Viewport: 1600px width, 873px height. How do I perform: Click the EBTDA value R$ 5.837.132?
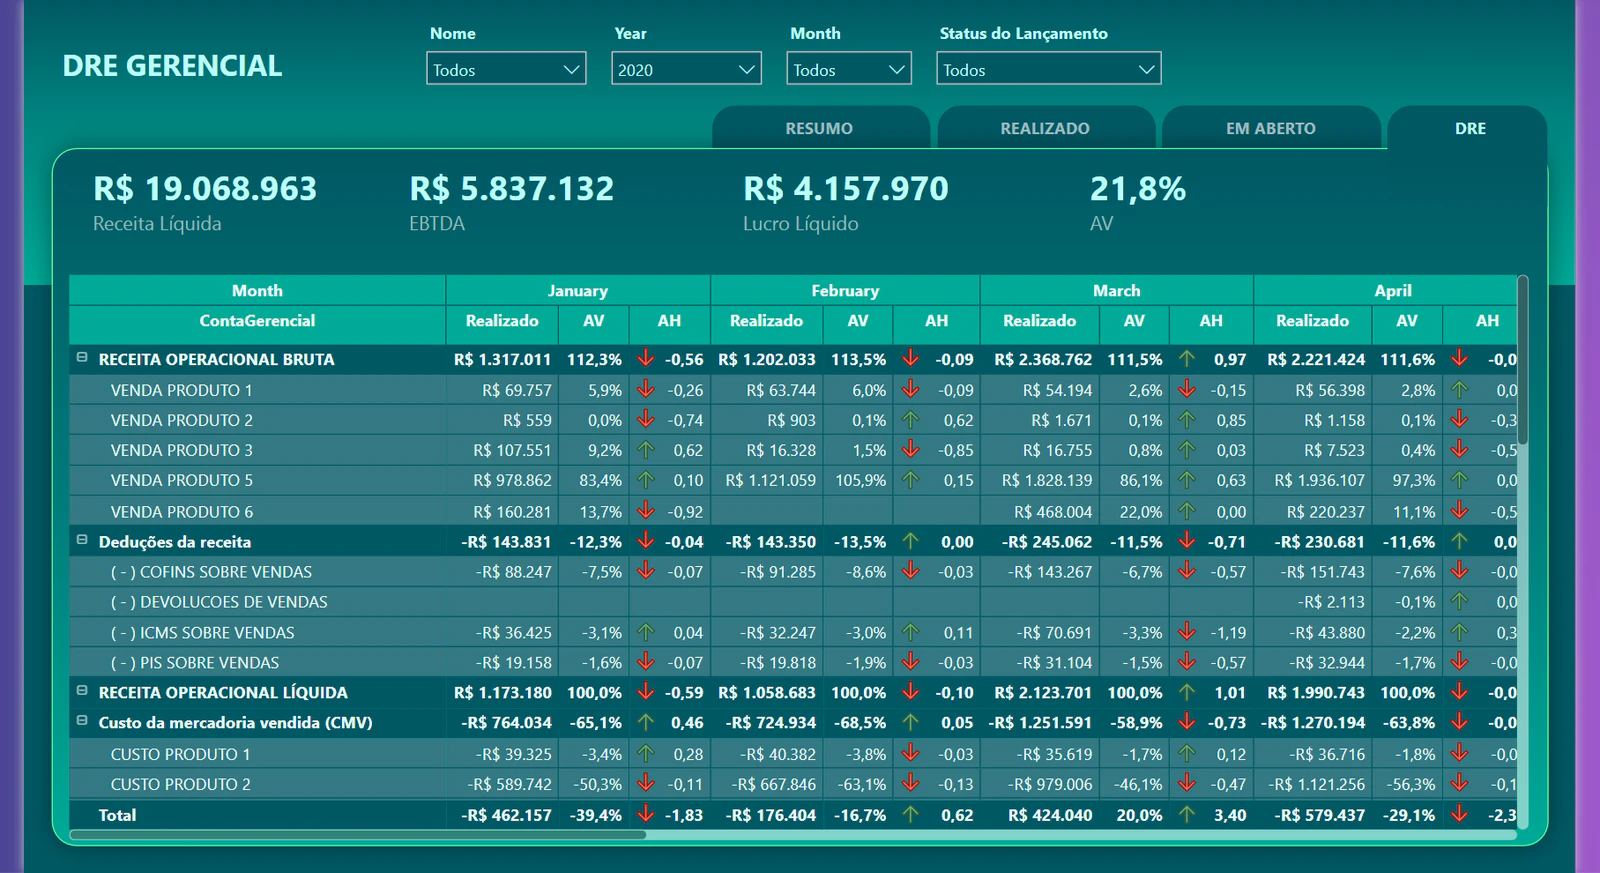pos(512,188)
